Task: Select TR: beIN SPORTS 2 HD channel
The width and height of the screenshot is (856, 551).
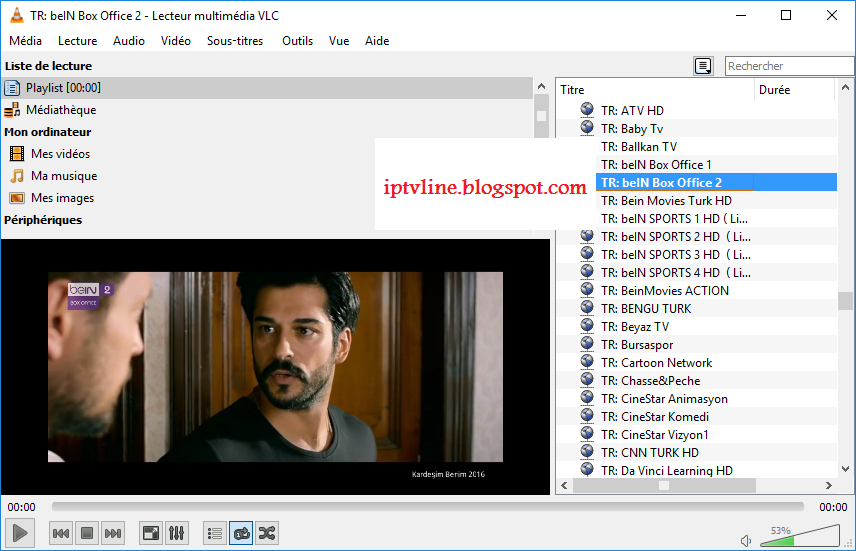Action: 676,237
